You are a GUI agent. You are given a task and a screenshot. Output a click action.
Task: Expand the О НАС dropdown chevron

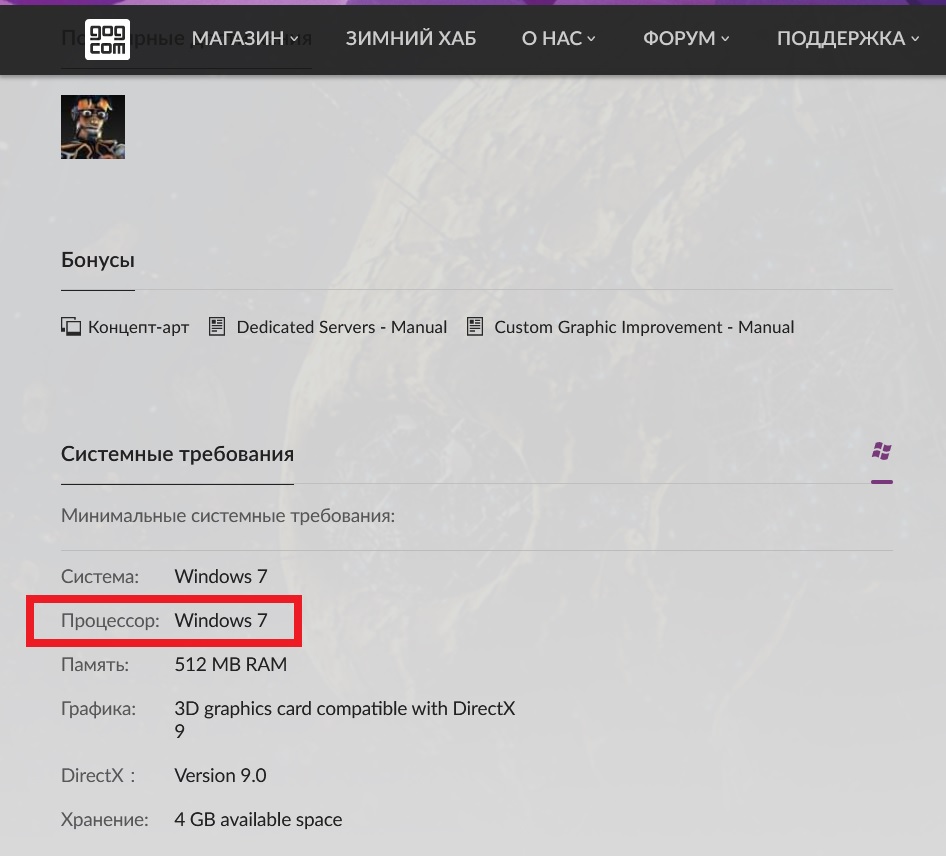point(591,39)
